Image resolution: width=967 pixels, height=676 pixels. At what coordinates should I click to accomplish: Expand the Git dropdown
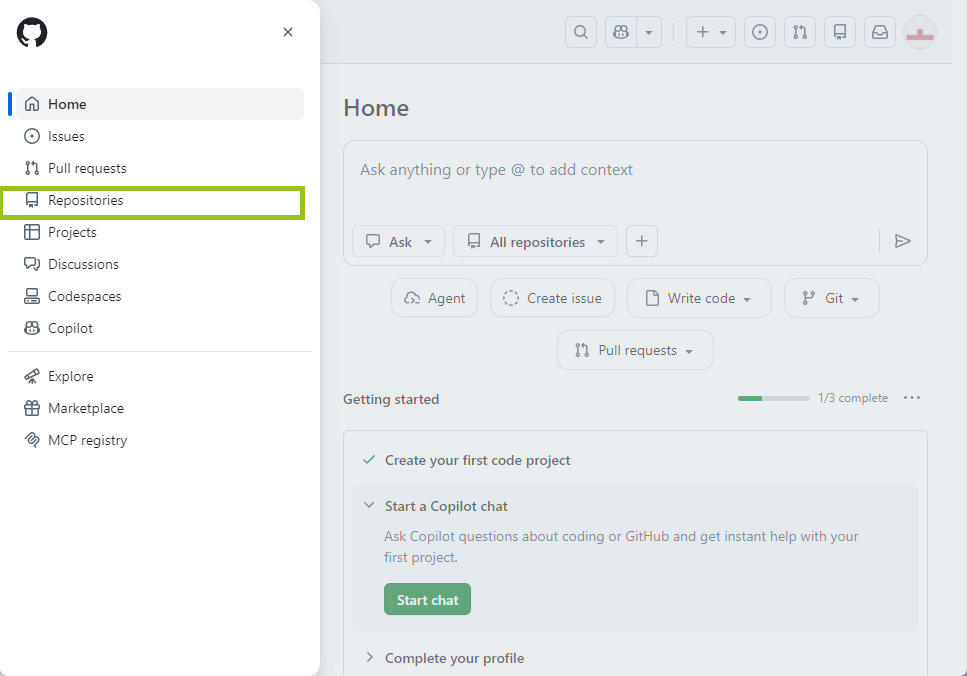[x=831, y=298]
